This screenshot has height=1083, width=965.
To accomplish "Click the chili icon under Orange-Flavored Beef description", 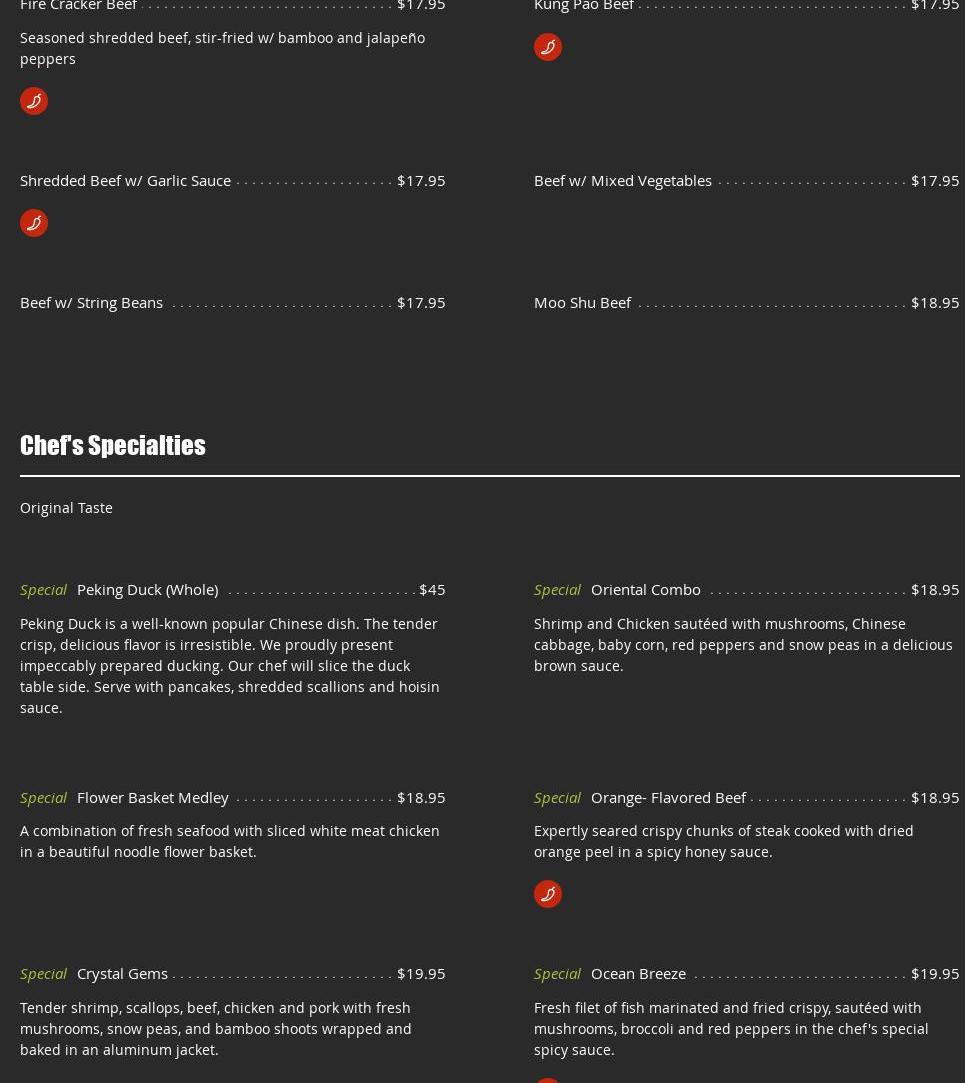I will click(x=548, y=894).
